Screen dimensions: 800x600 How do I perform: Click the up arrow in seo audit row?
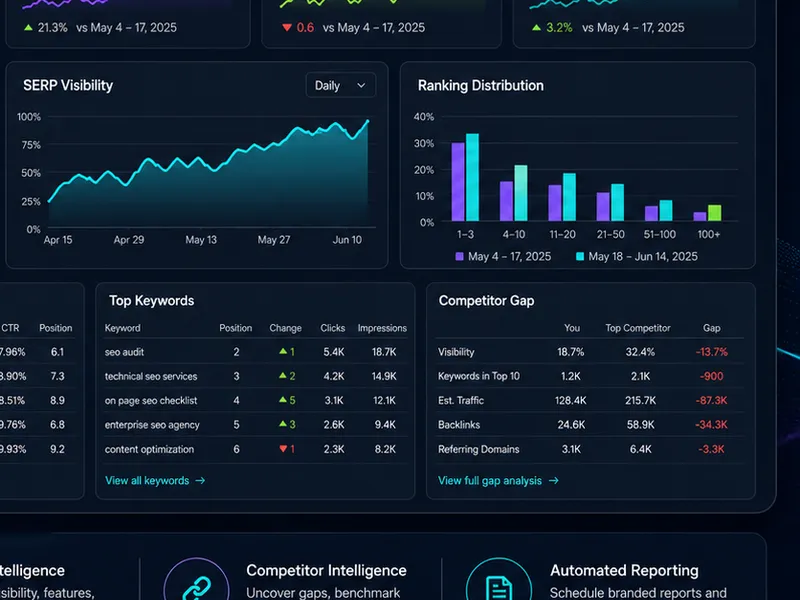[283, 352]
